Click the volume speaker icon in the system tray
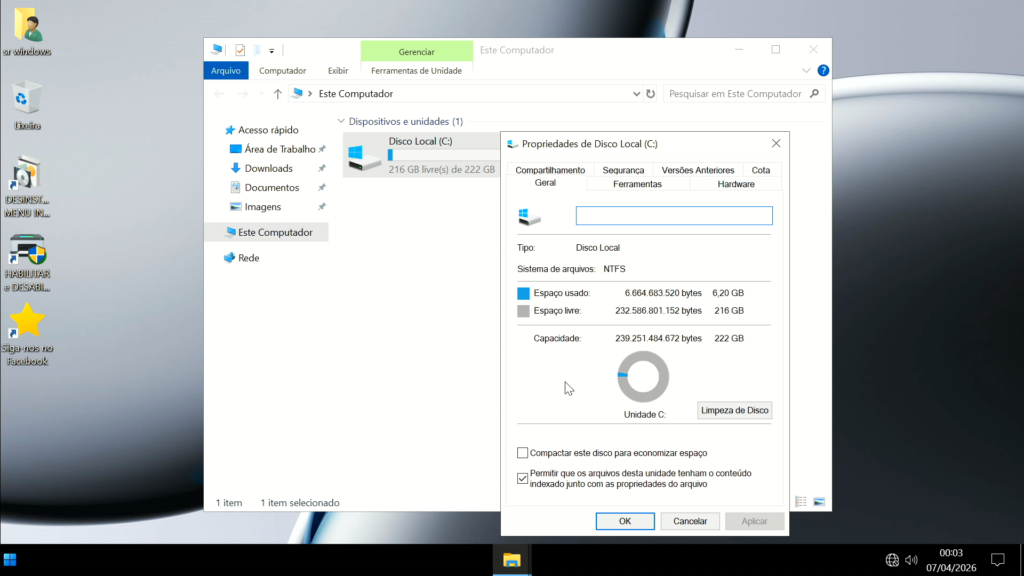The width and height of the screenshot is (1024, 576). pyautogui.click(x=911, y=559)
